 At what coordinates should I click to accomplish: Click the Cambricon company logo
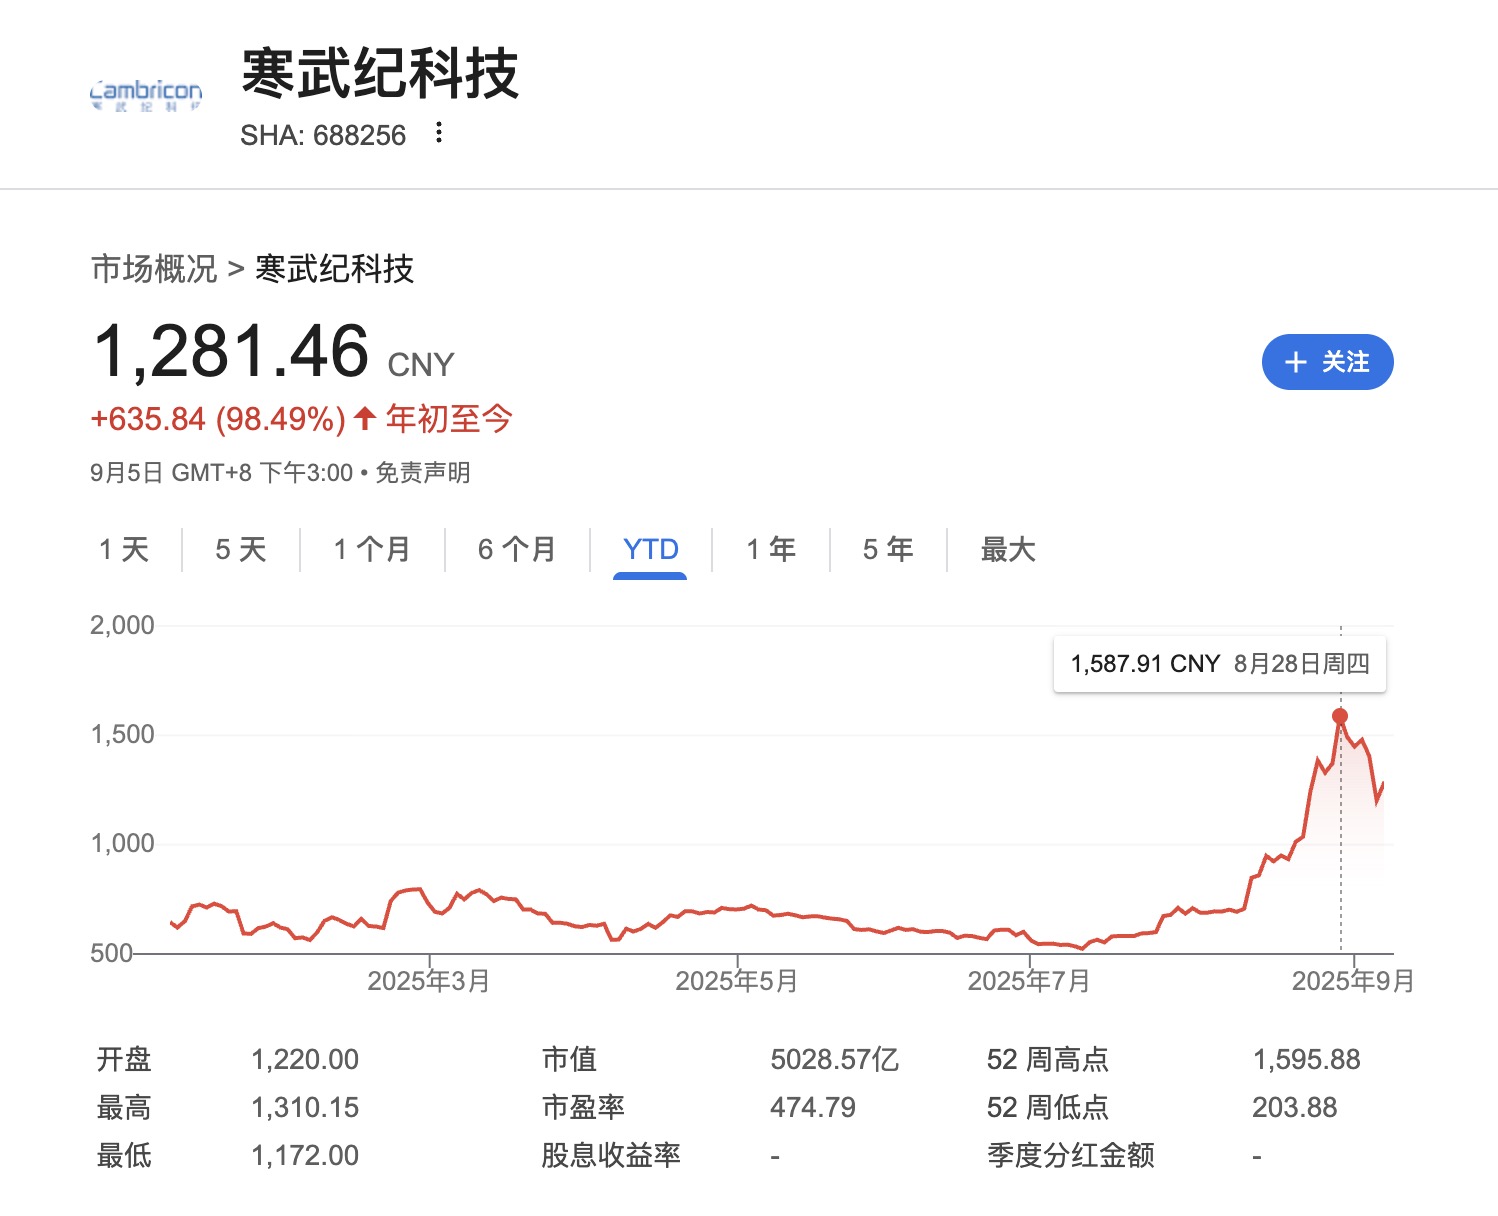tap(146, 95)
